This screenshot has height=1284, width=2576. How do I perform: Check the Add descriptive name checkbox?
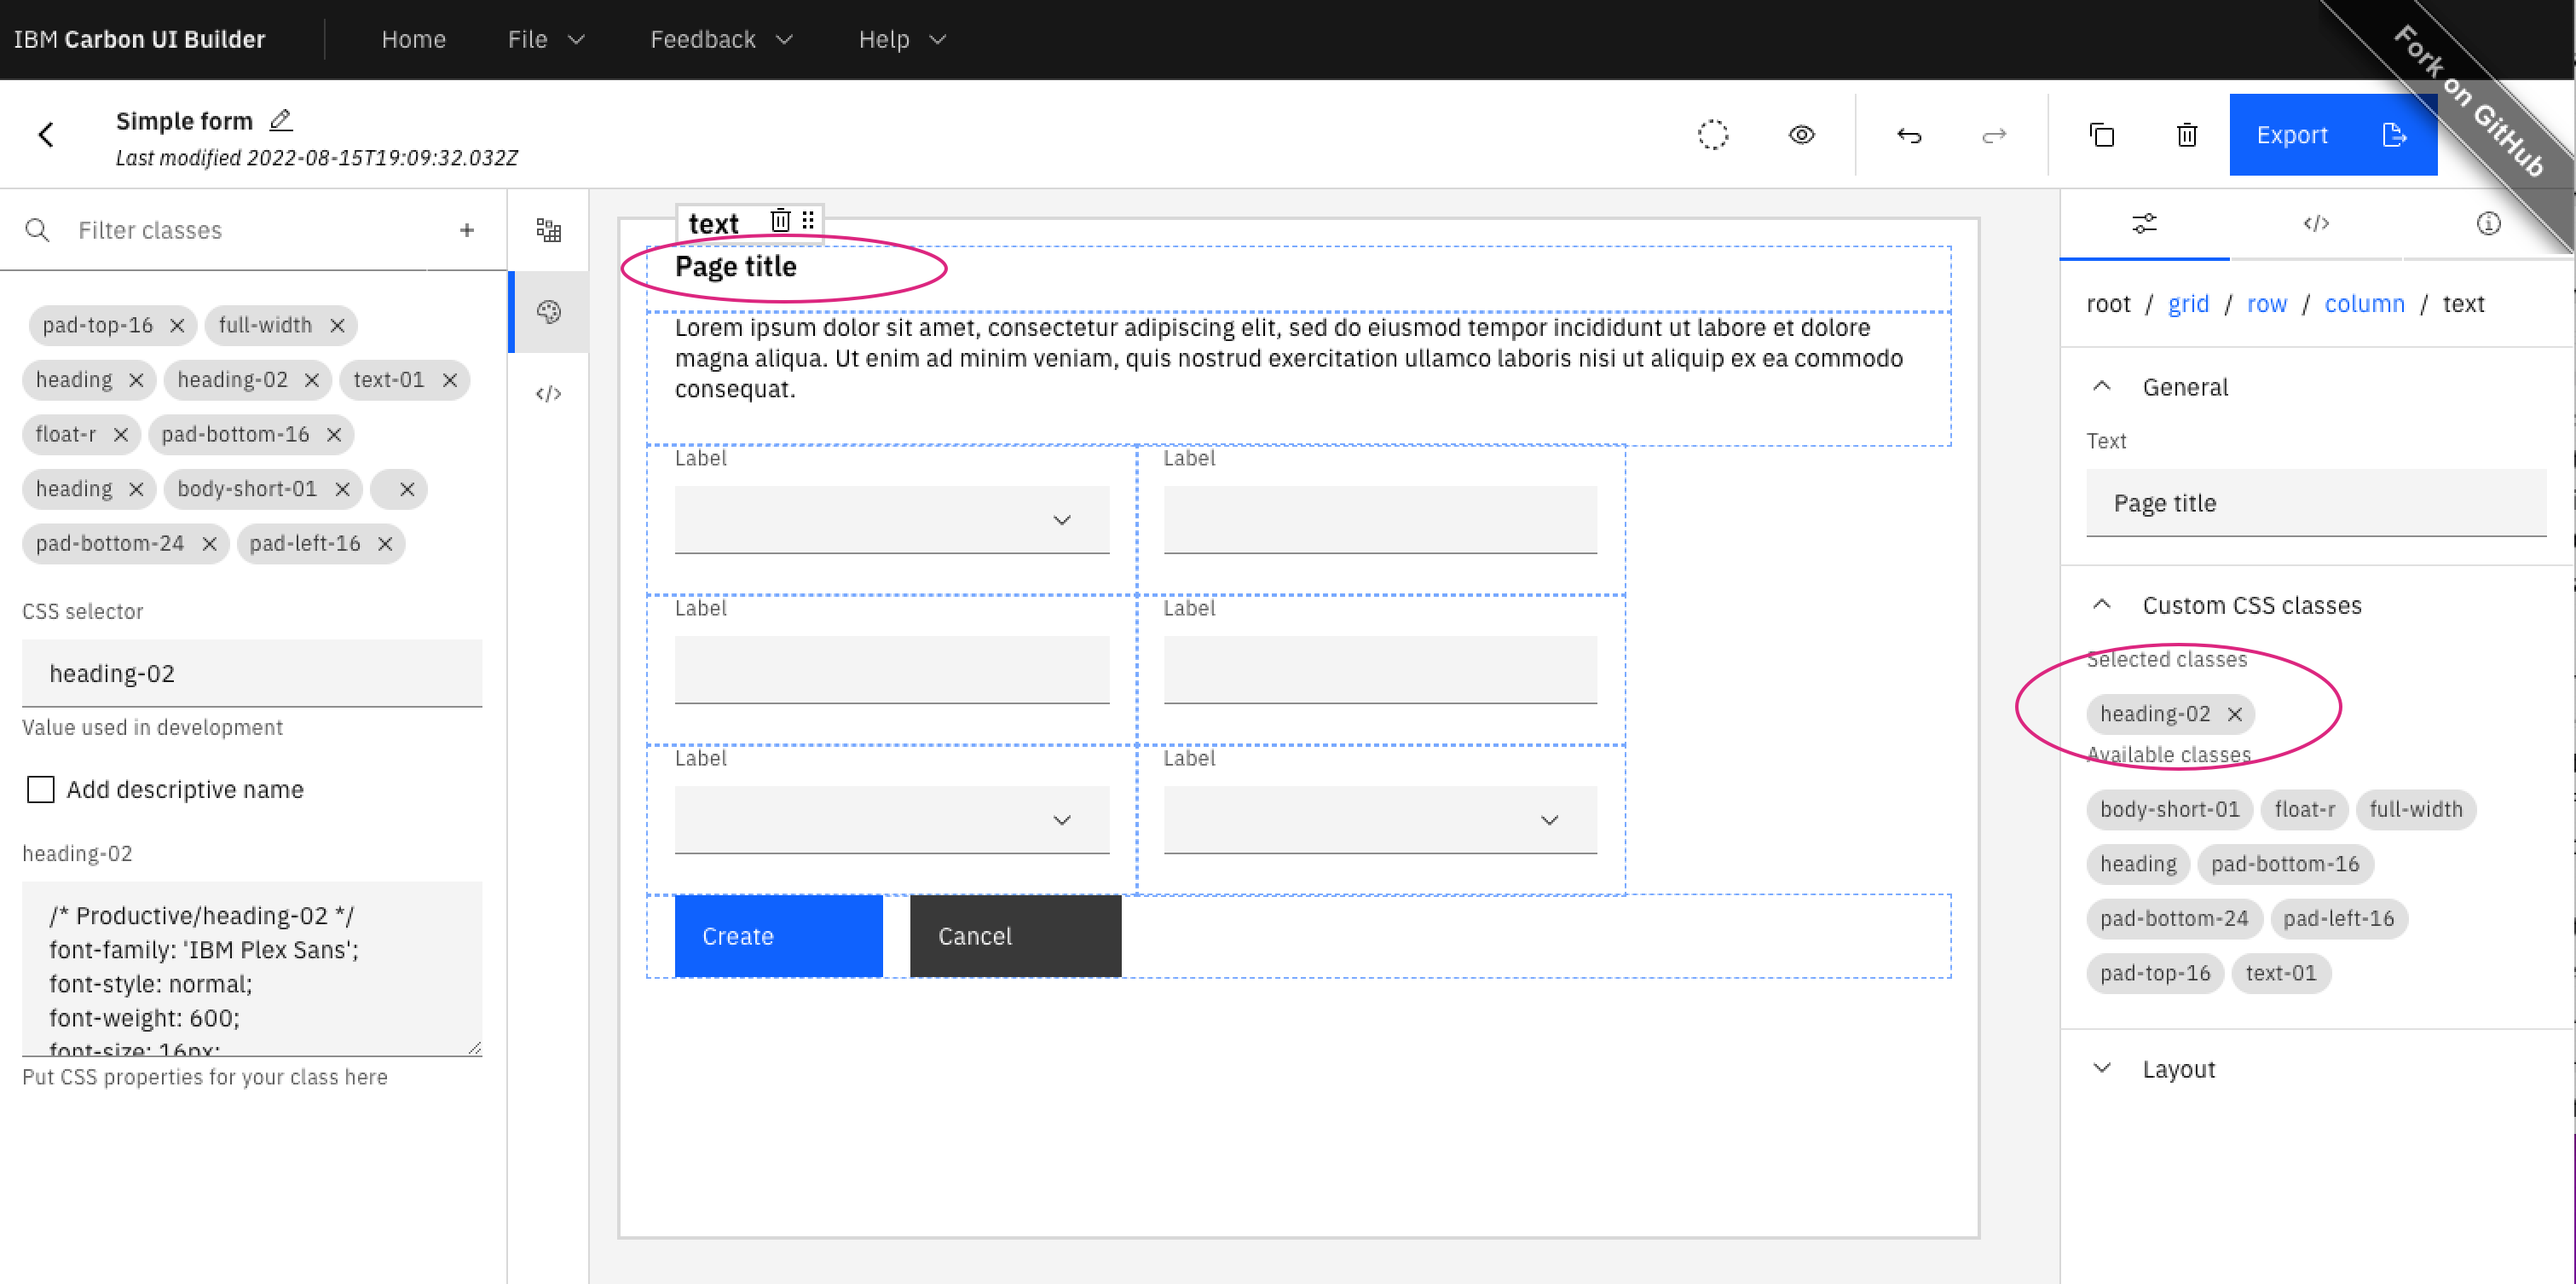[x=41, y=789]
